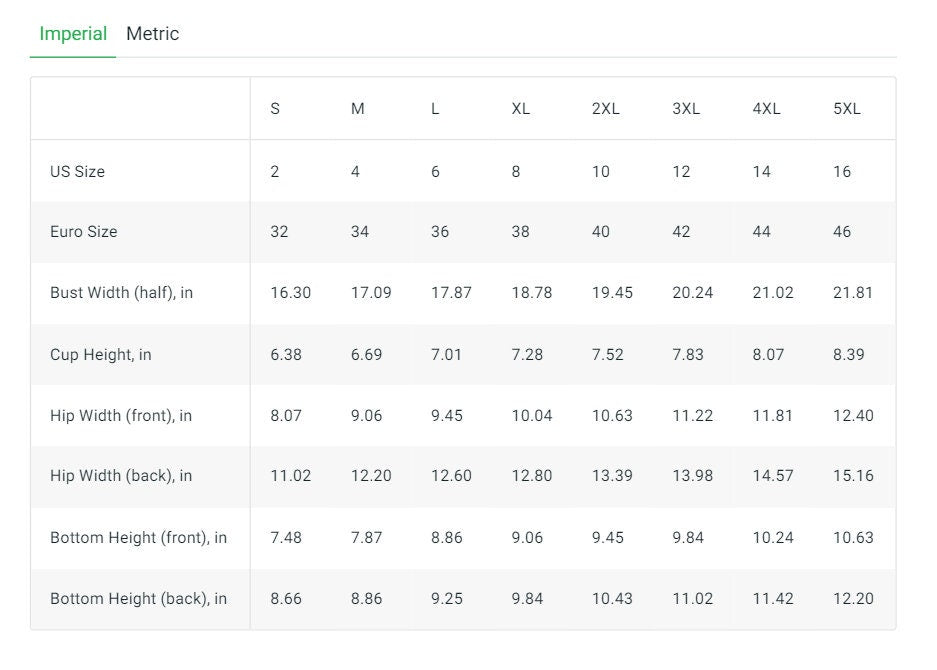Click the 2XL size column header
This screenshot has width=937, height=670.
pyautogui.click(x=605, y=109)
